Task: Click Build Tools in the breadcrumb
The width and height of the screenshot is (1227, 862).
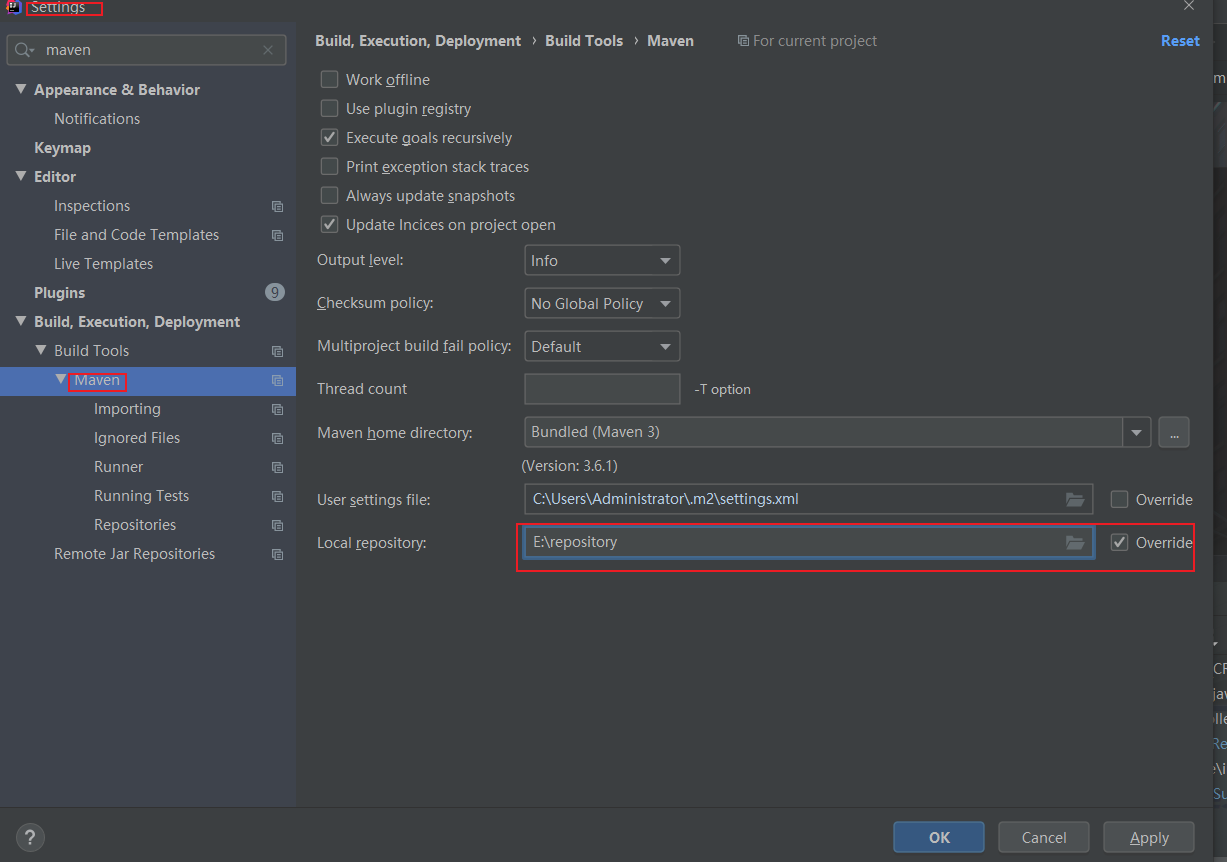Action: pos(584,41)
